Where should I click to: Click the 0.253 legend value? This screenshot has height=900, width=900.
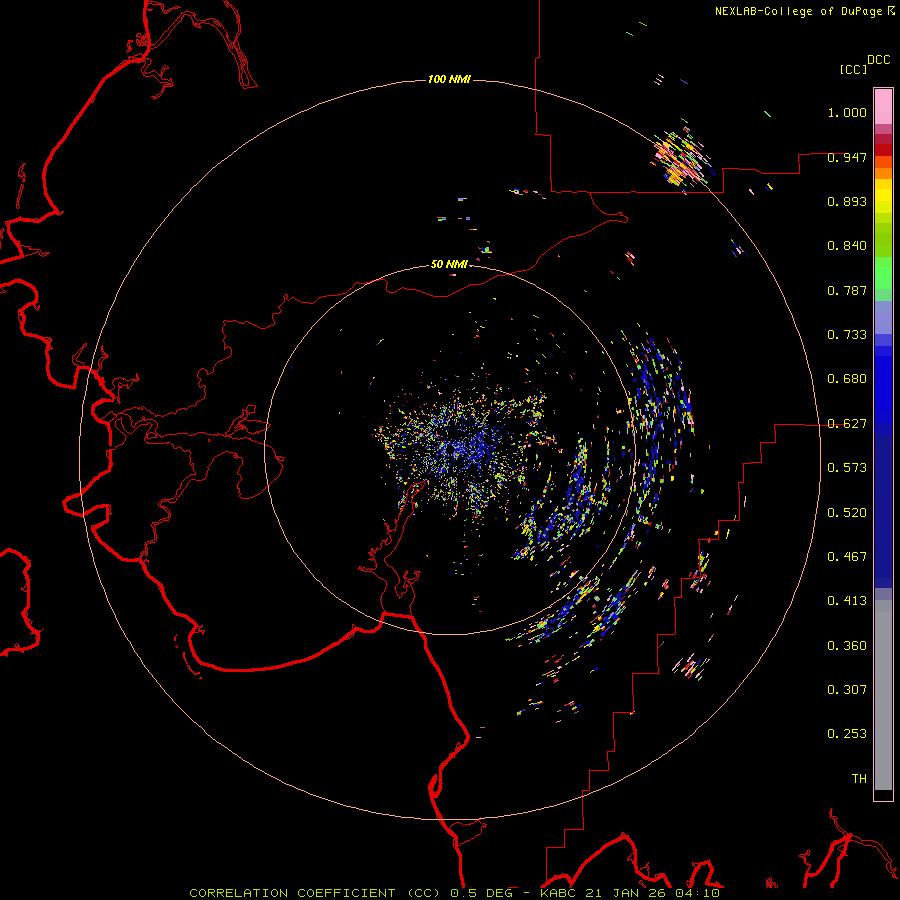click(x=847, y=734)
